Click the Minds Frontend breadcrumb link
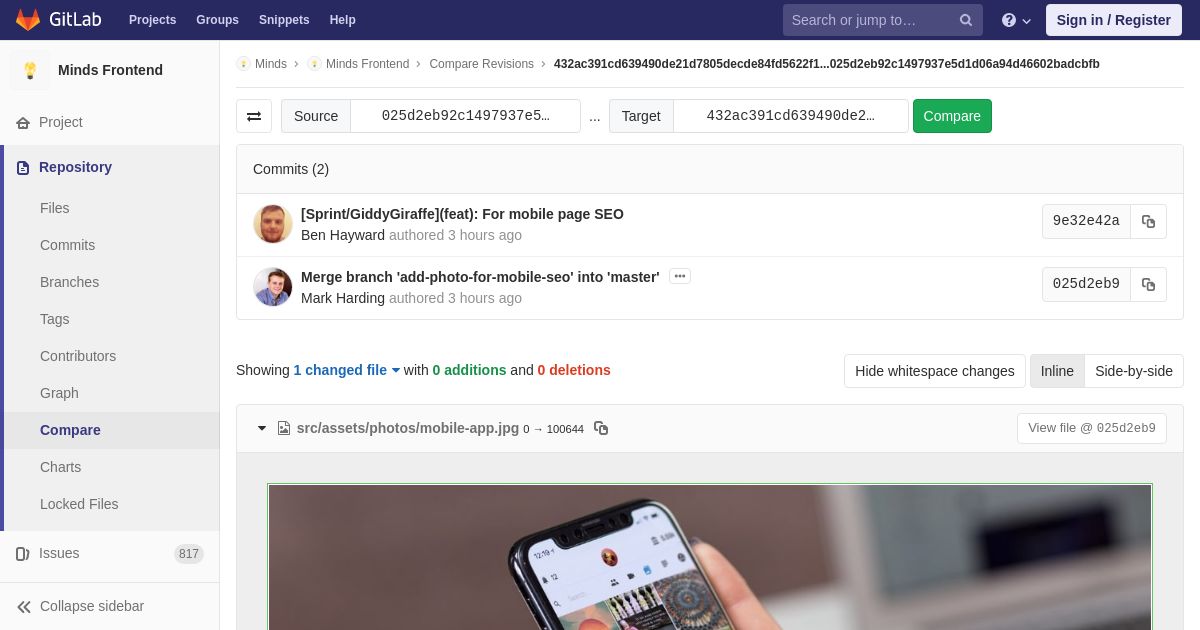Image resolution: width=1200 pixels, height=630 pixels. [367, 64]
